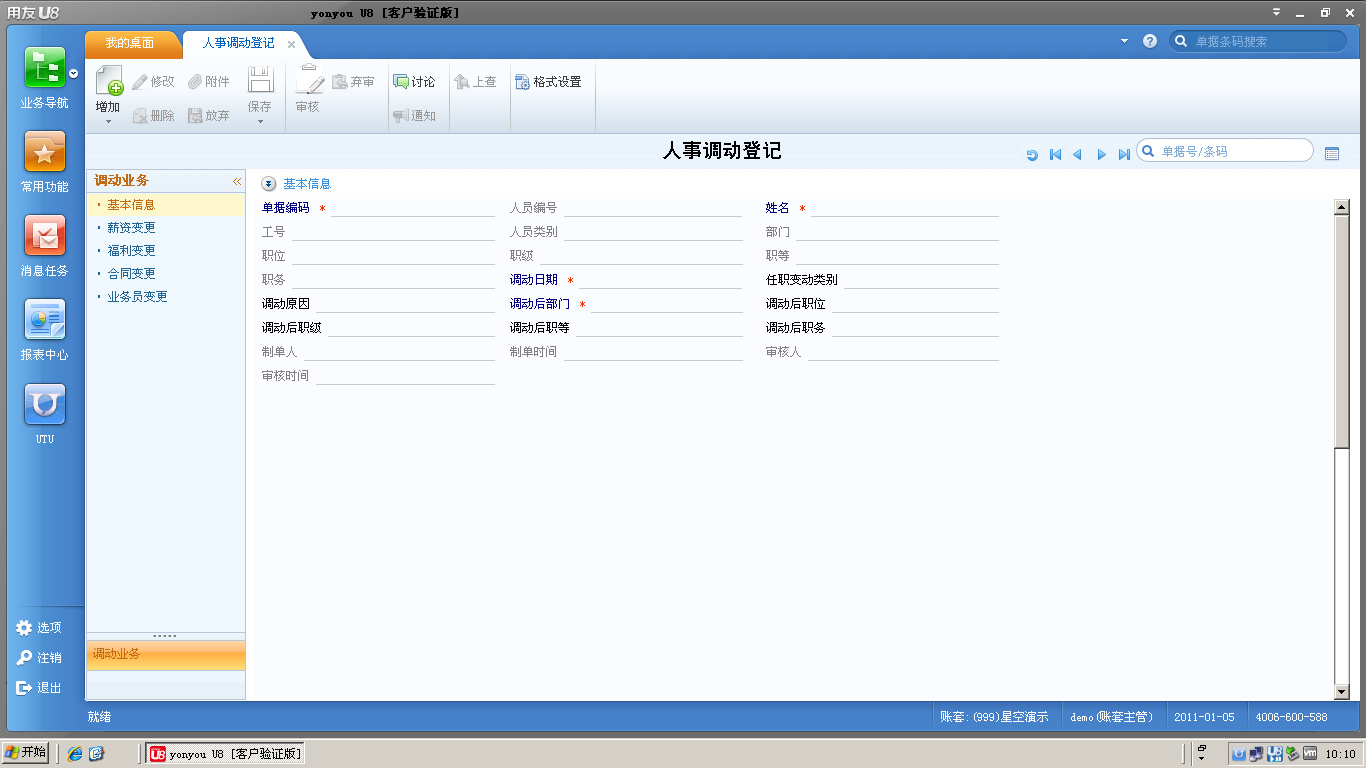Click the 放弃 discard toolbar button
Screen dimensions: 1366x768
pyautogui.click(x=209, y=116)
